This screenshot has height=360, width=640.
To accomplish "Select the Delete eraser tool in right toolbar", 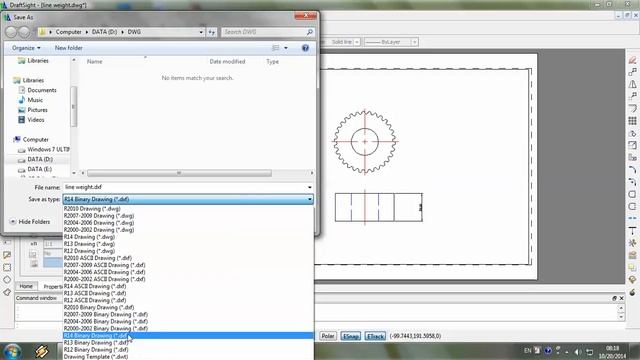I will [632, 60].
